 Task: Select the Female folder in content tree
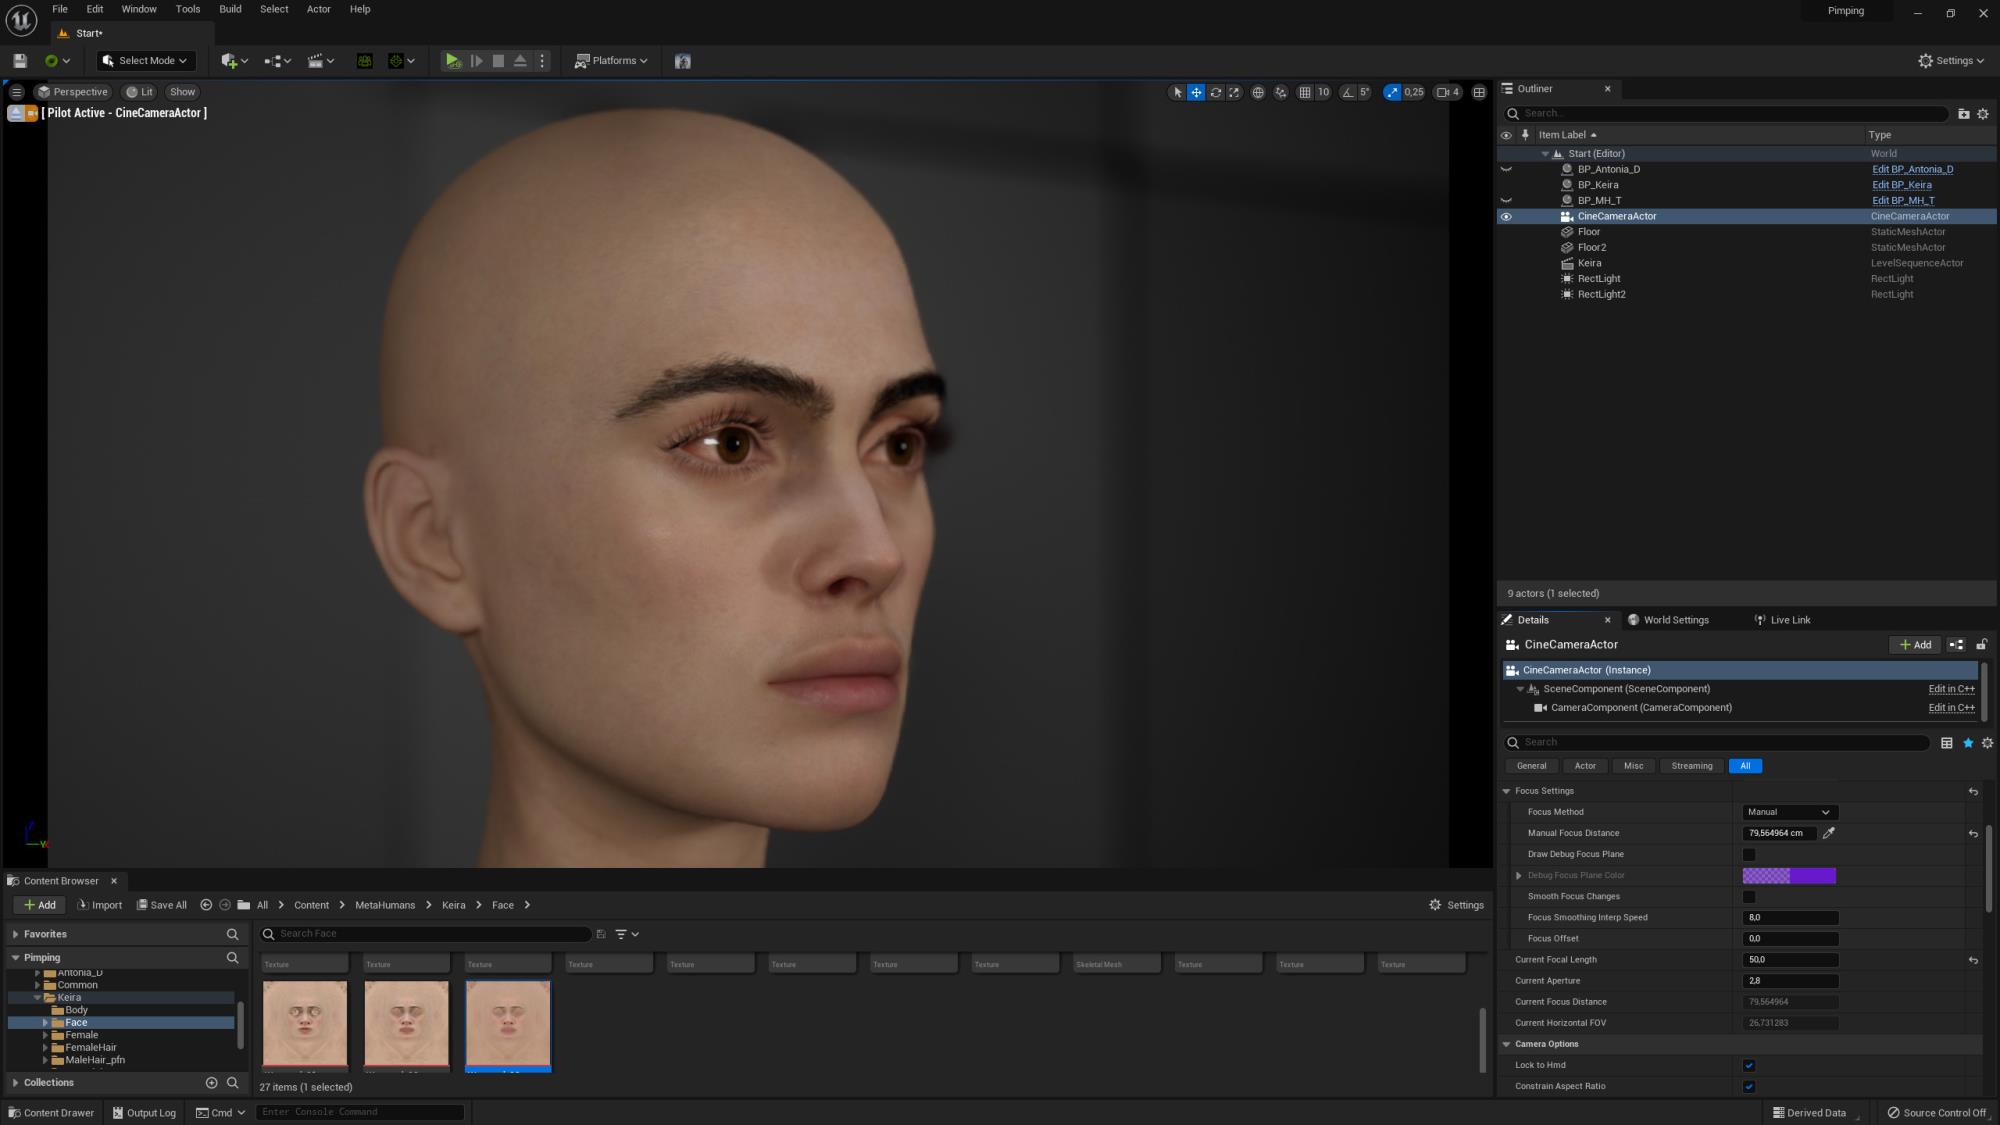(81, 1035)
